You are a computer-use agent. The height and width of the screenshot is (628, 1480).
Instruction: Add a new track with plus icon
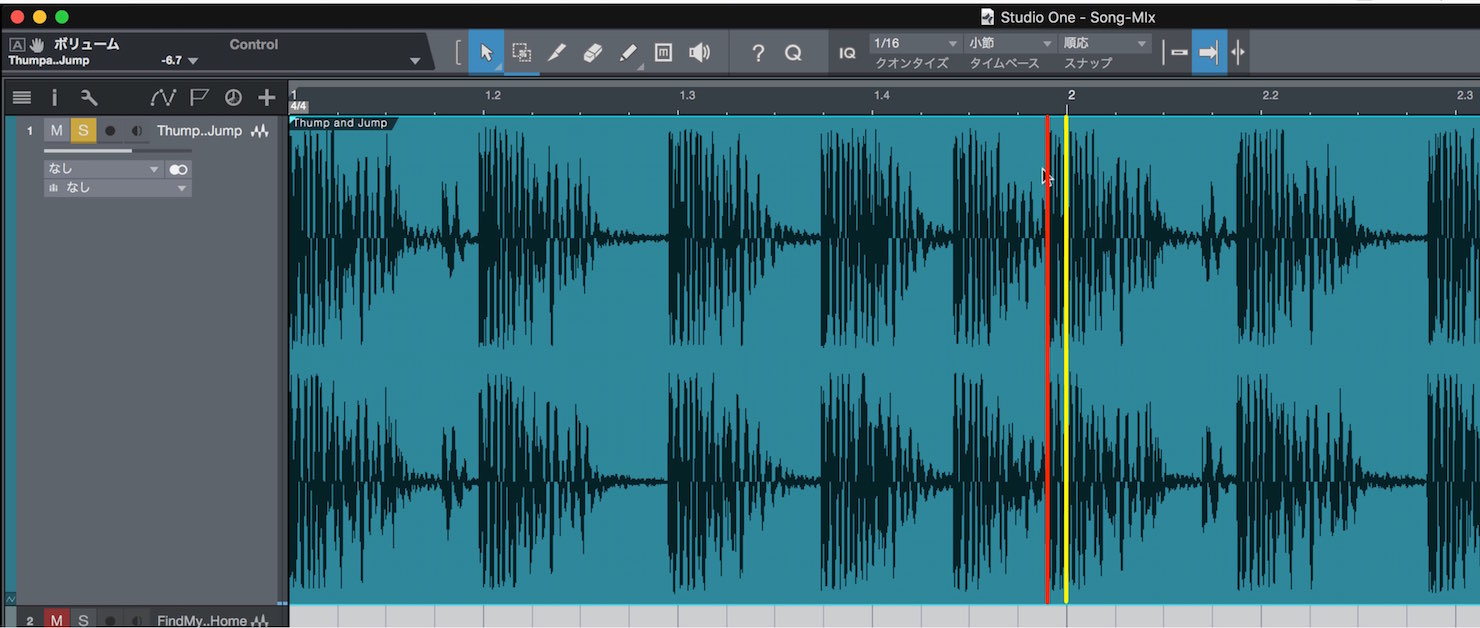click(266, 98)
